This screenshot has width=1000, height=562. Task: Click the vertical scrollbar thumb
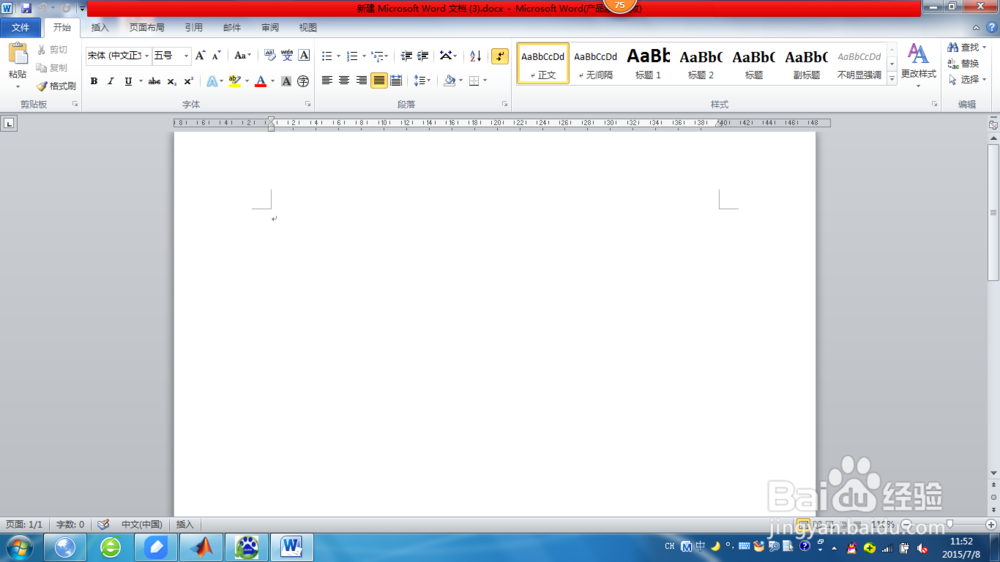click(993, 212)
